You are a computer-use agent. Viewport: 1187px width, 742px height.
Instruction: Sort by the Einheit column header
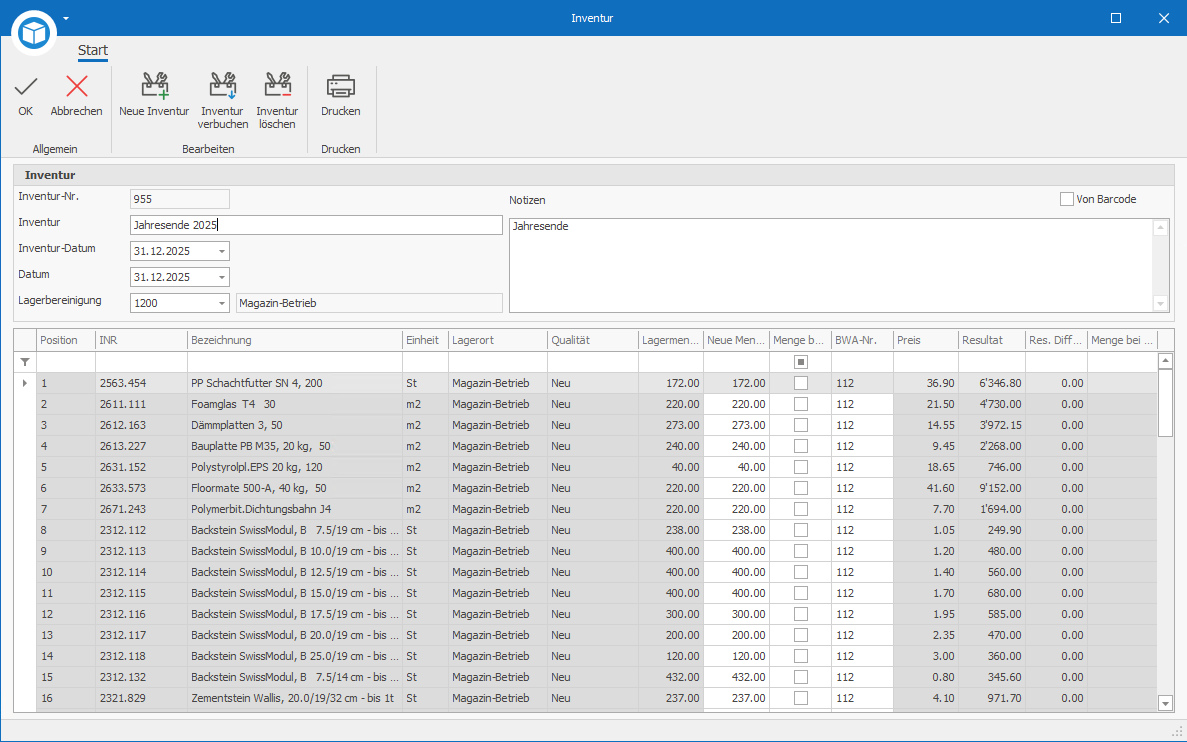425,341
